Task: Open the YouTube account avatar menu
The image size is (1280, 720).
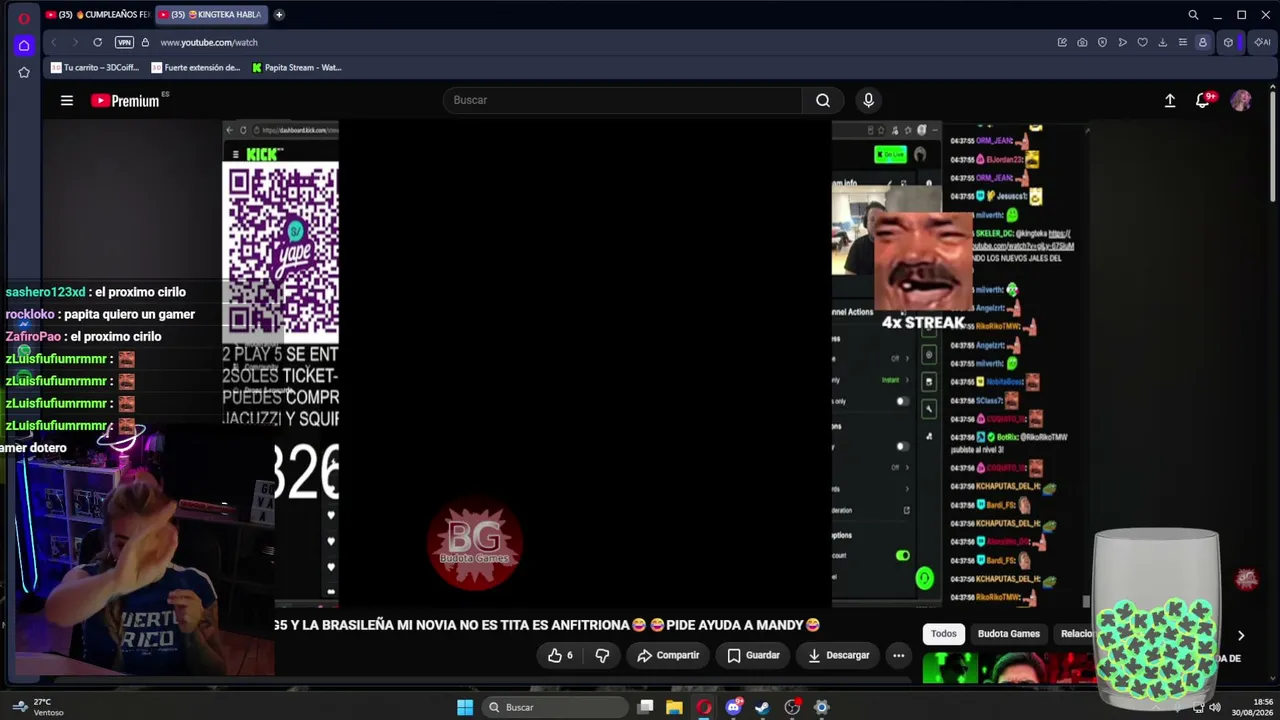Action: pos(1241,100)
